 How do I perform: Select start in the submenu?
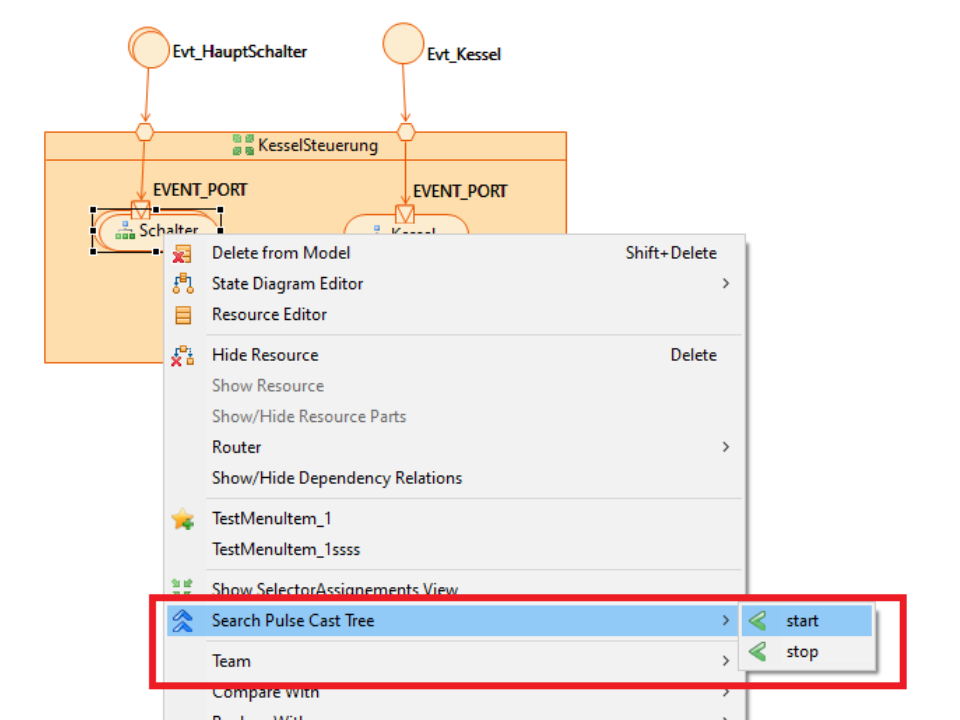click(x=802, y=621)
